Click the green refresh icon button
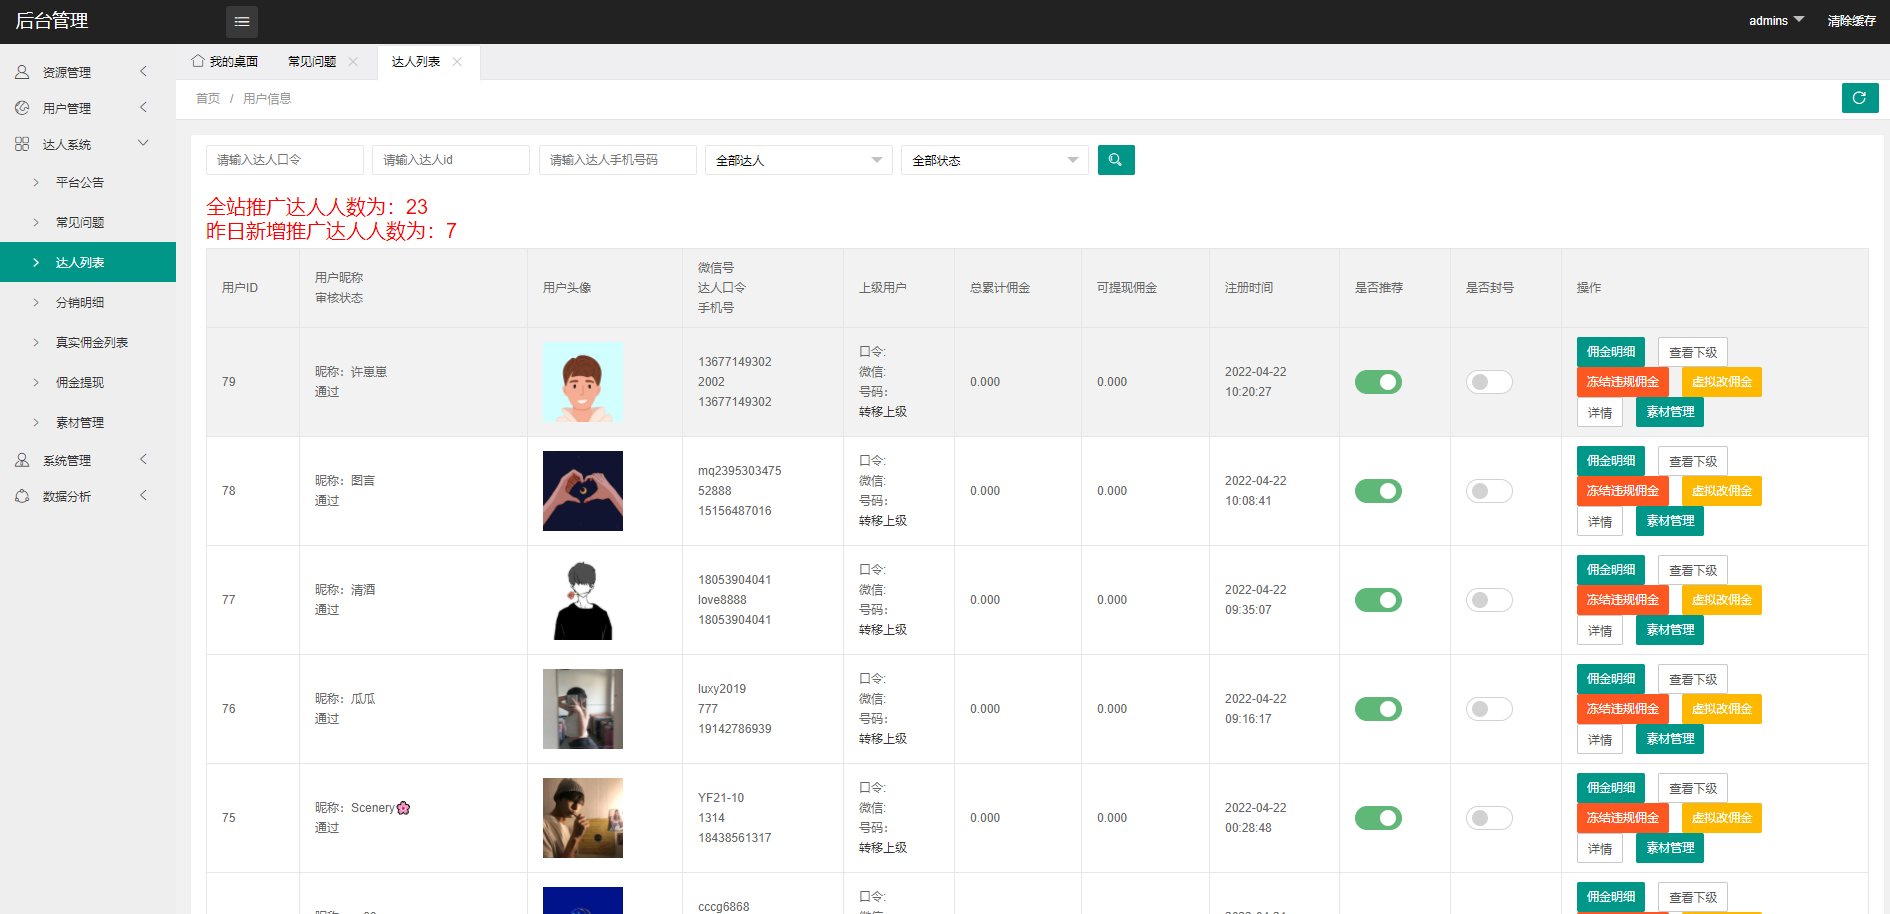This screenshot has width=1890, height=914. point(1859,98)
